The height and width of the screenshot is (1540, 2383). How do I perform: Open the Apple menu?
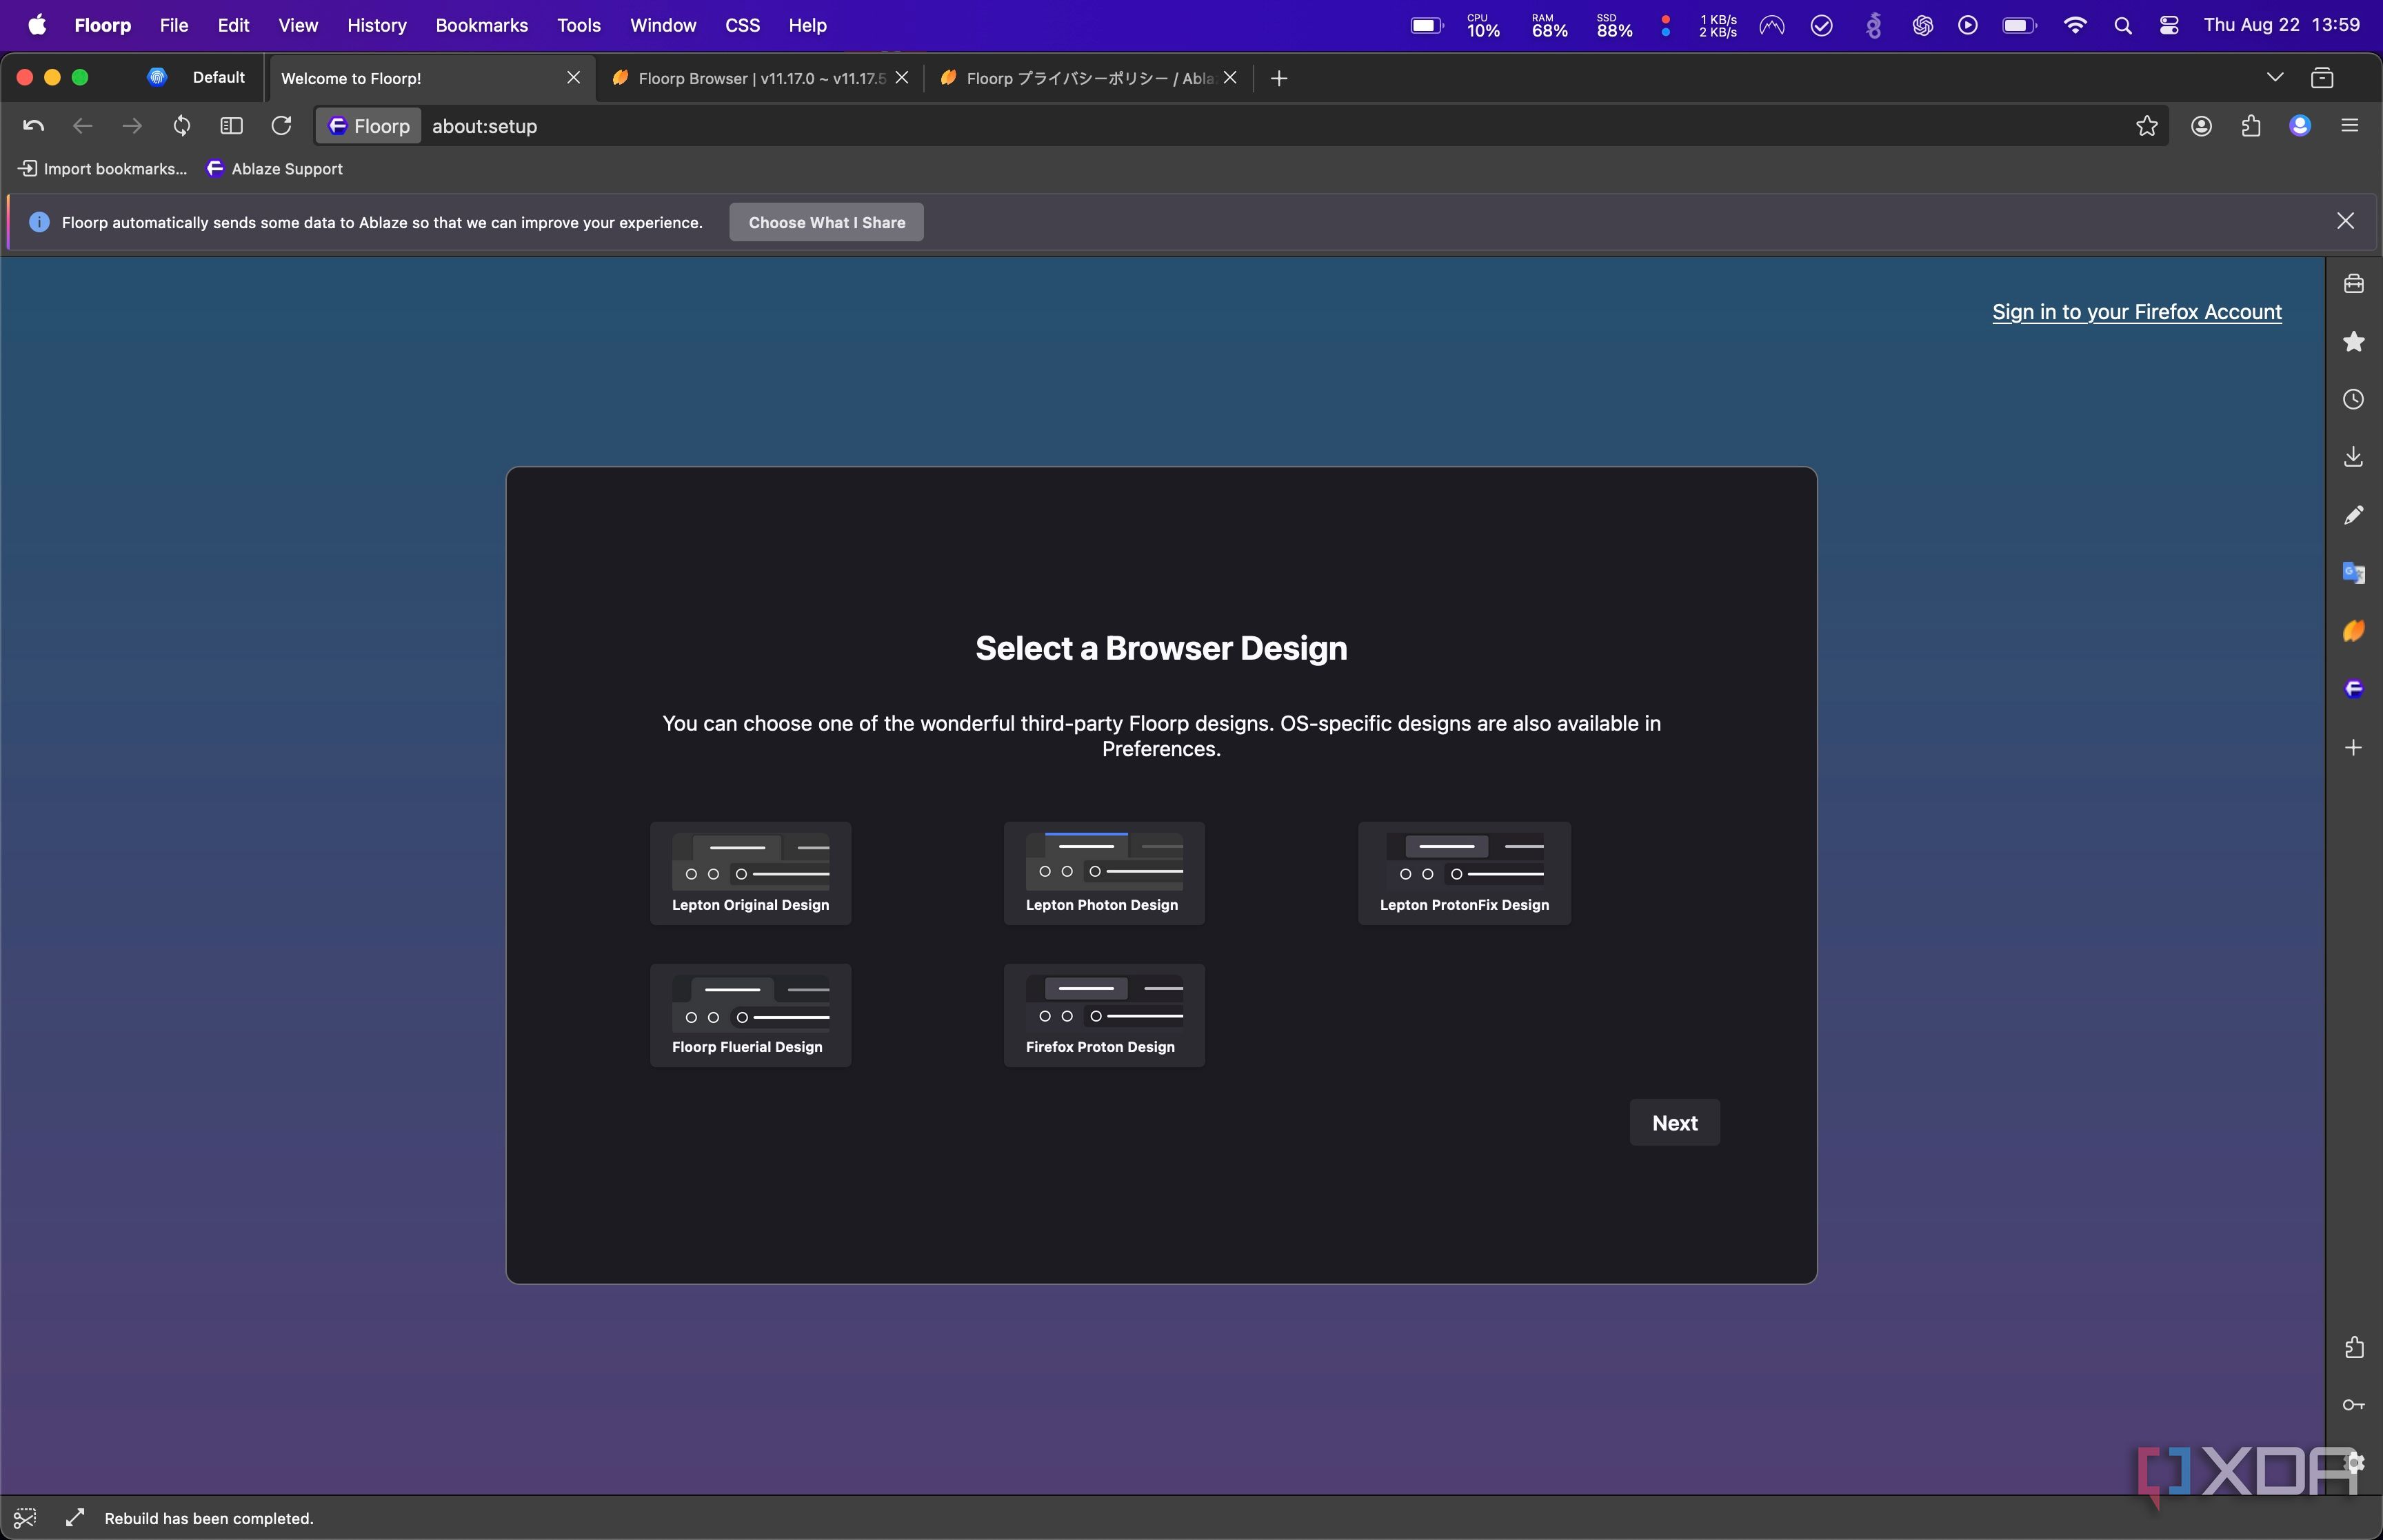point(37,25)
